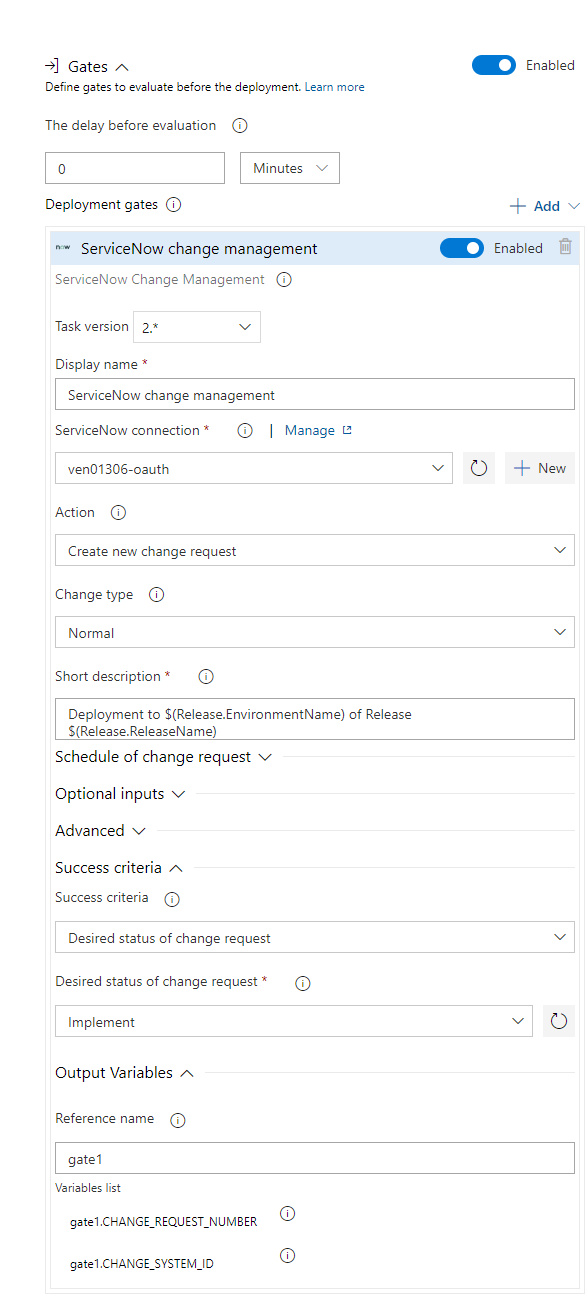The height and width of the screenshot is (1295, 587).
Task: Refresh the desired status options
Action: 559,1021
